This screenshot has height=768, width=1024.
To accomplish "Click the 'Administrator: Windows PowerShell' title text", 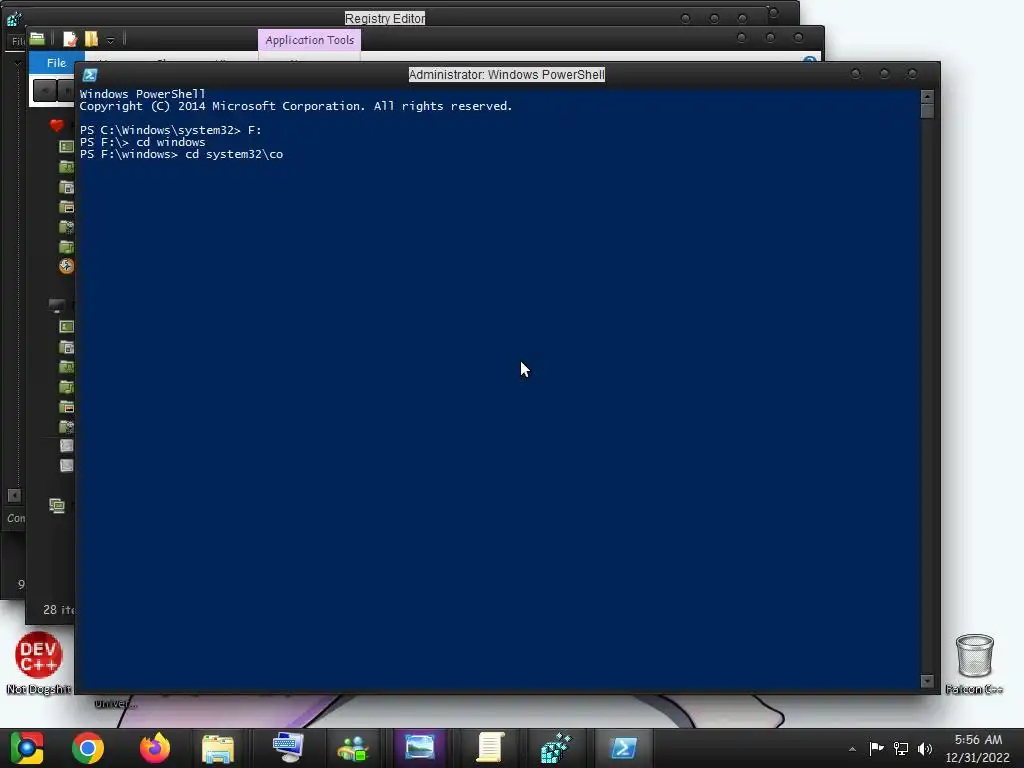I will (x=507, y=74).
